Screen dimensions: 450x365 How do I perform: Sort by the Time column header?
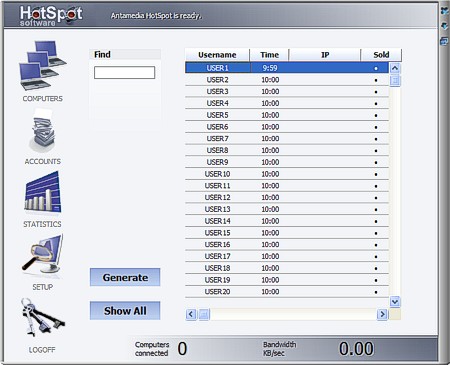269,55
